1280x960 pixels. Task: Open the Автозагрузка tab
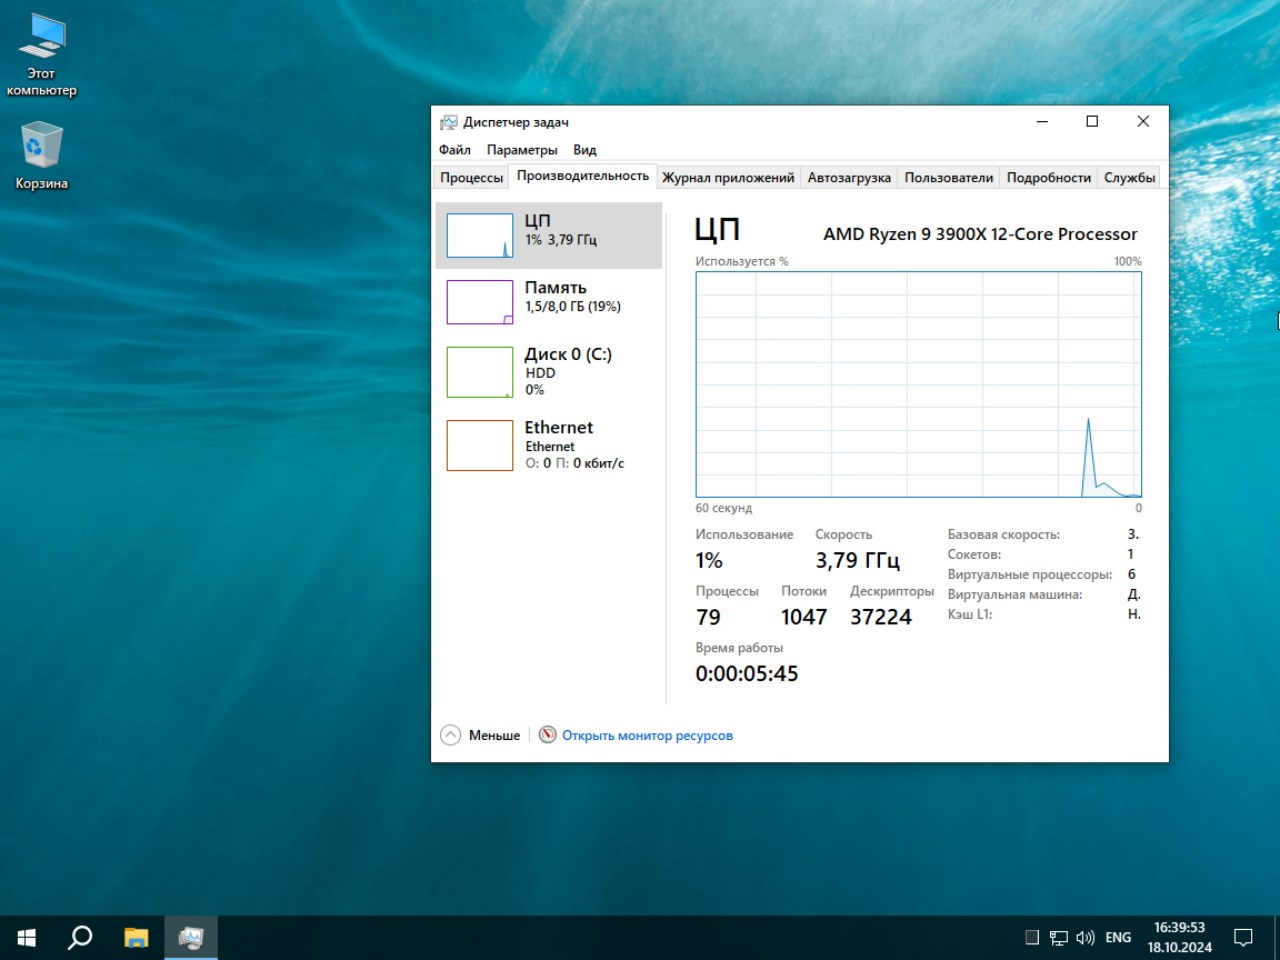[x=849, y=178]
